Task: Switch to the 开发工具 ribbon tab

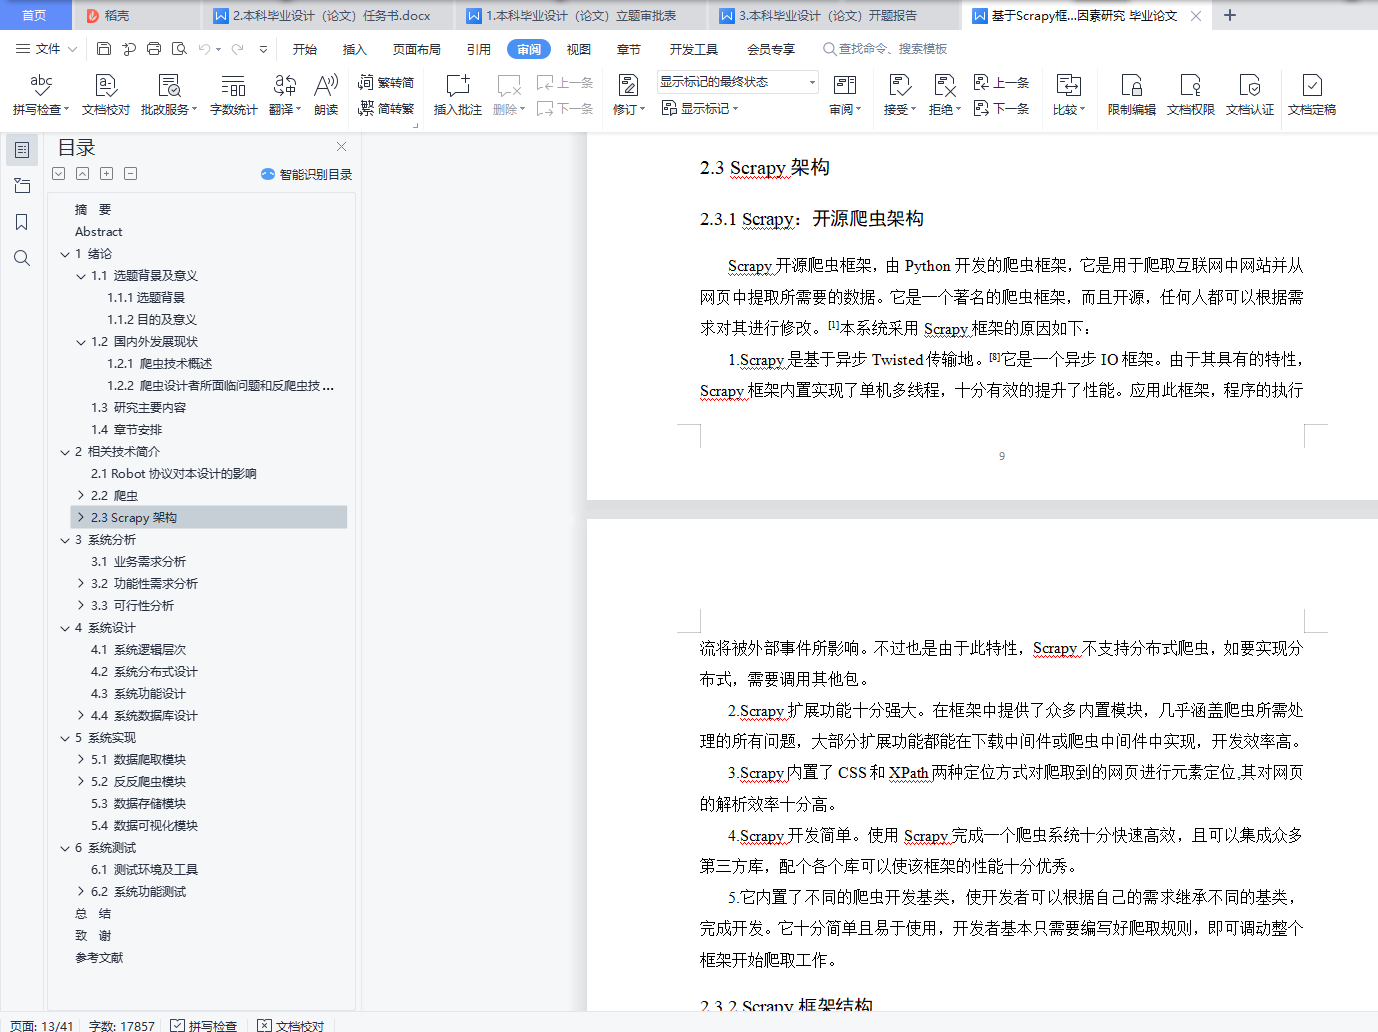Action: (x=694, y=49)
